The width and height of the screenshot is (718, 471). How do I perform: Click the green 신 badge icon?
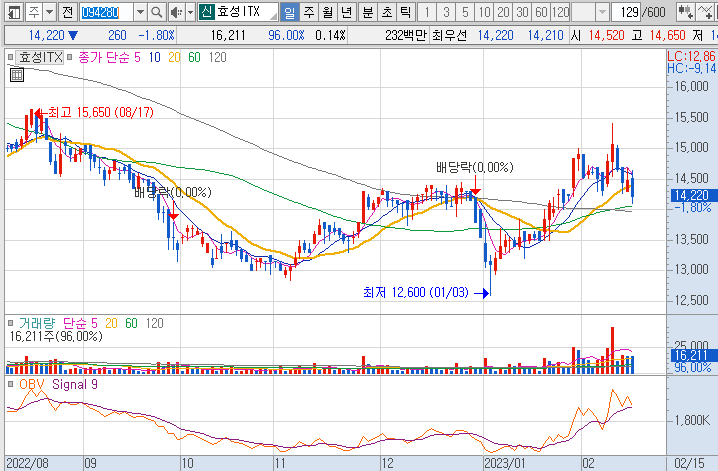point(207,12)
